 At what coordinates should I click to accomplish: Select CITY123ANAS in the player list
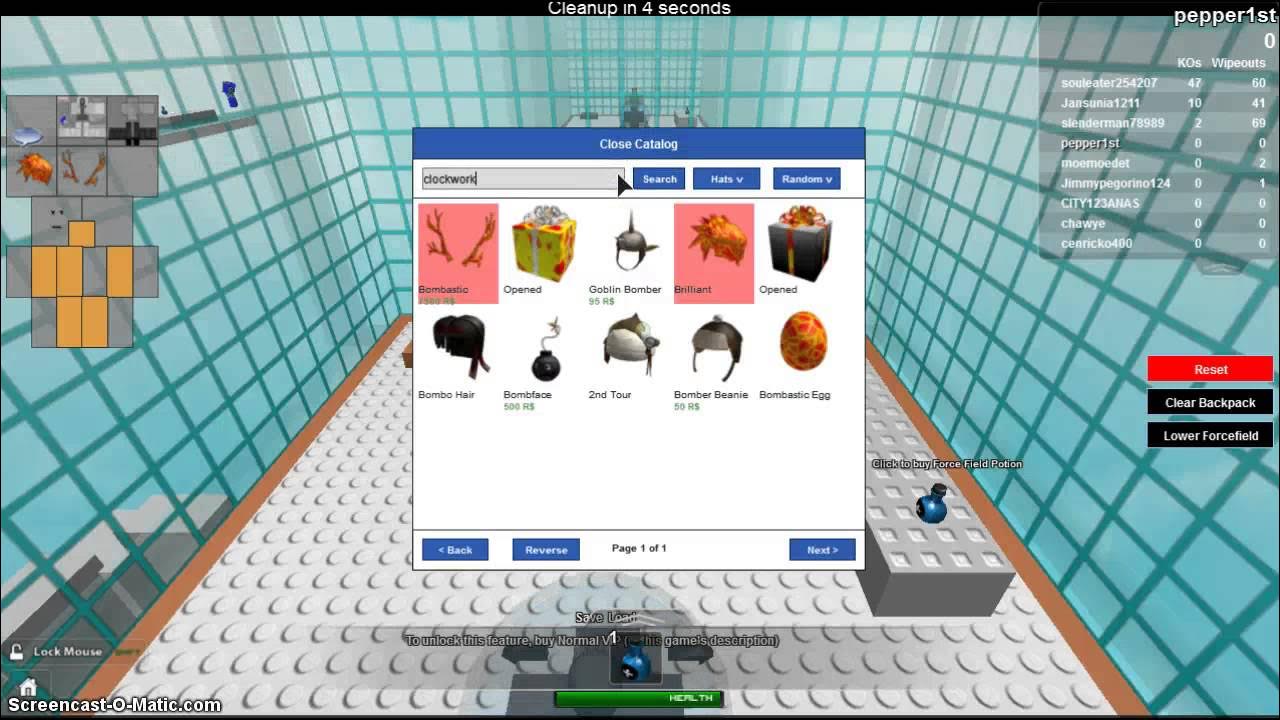1100,203
